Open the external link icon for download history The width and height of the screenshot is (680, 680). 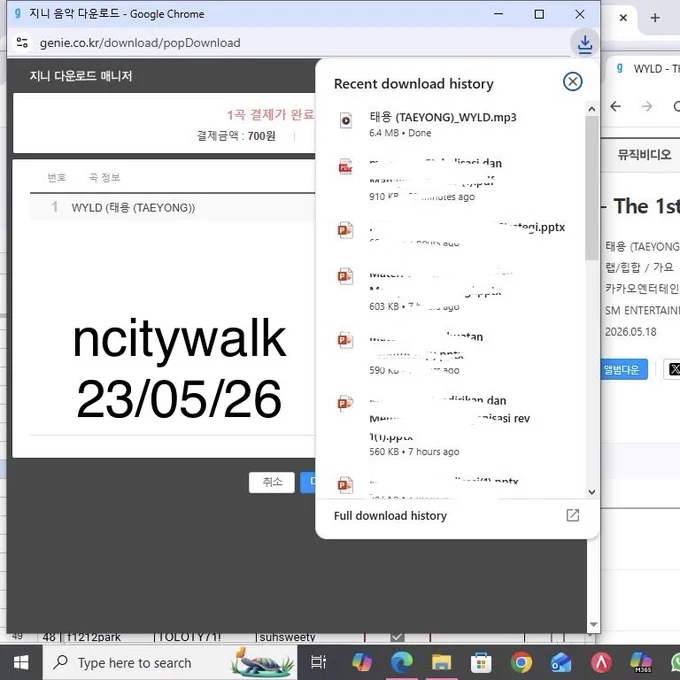tap(572, 515)
